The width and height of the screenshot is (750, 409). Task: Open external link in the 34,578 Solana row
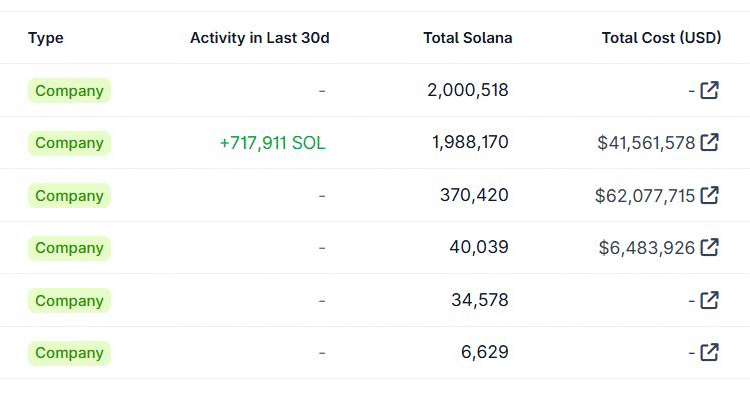[x=709, y=300]
